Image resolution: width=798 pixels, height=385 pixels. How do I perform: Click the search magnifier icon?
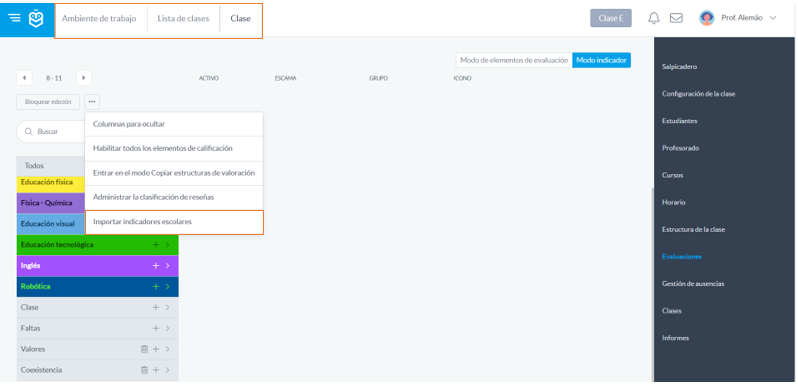(28, 131)
